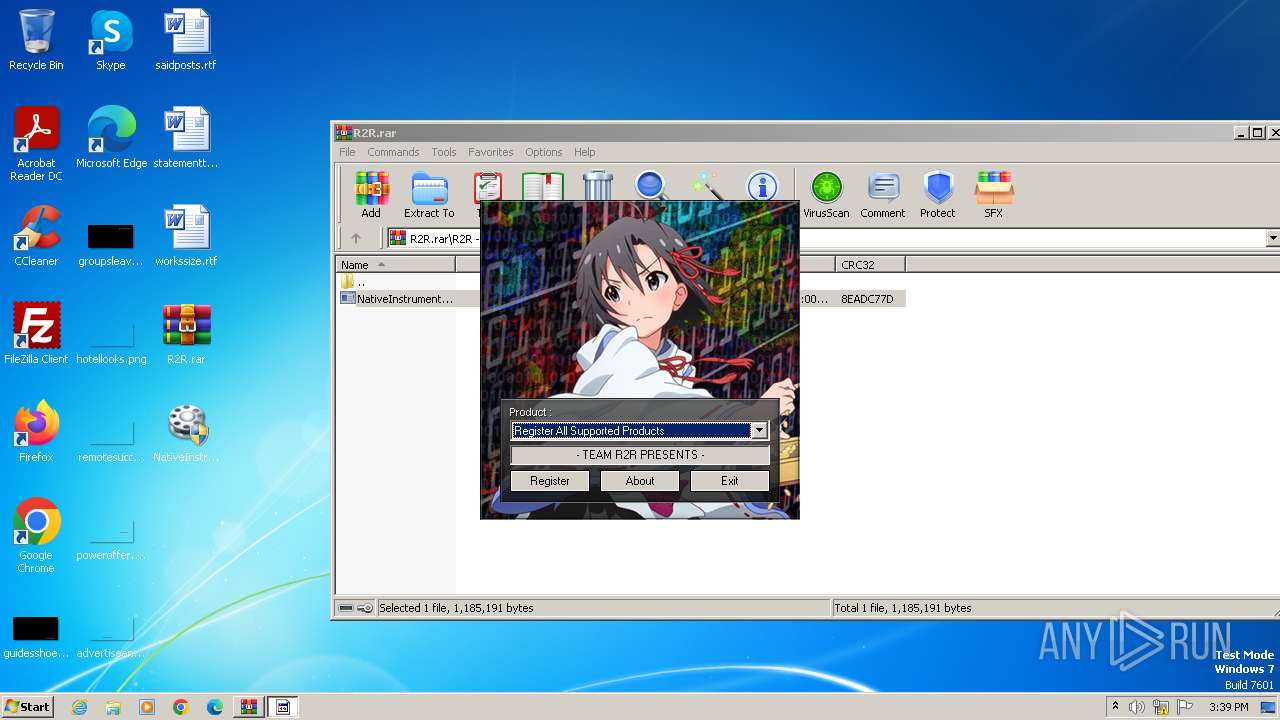Sort by the CRC32 column header
Viewport: 1280px width, 720px height.
click(x=870, y=265)
